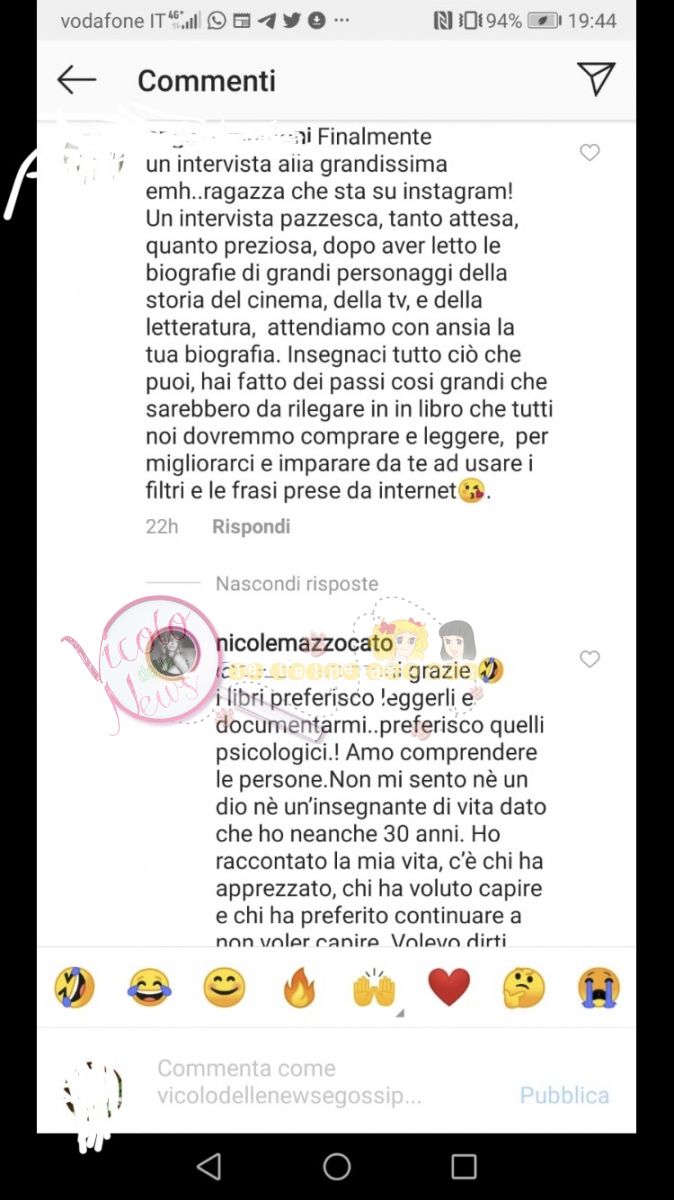Tap Android home circle button
674x1200 pixels.
point(337,1166)
